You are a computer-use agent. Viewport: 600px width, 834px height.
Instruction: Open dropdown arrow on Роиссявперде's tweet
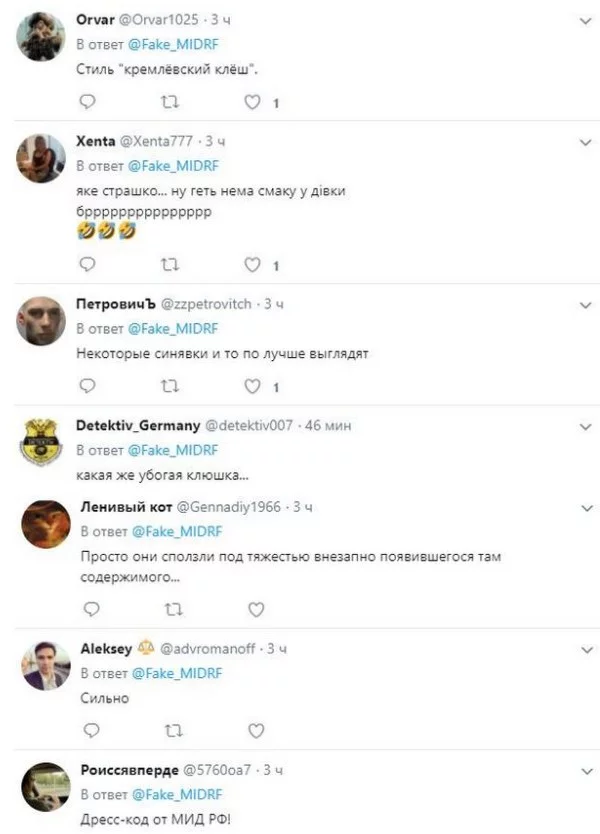585,771
